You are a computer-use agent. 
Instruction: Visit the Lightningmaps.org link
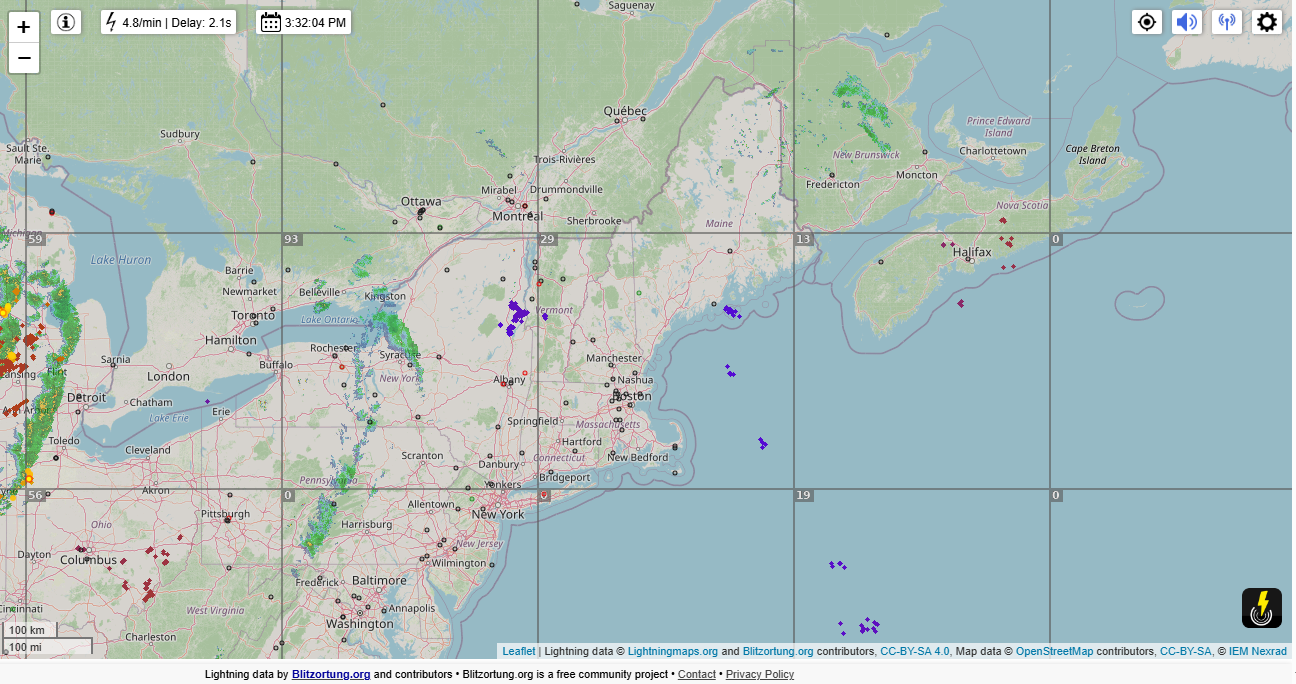click(672, 651)
